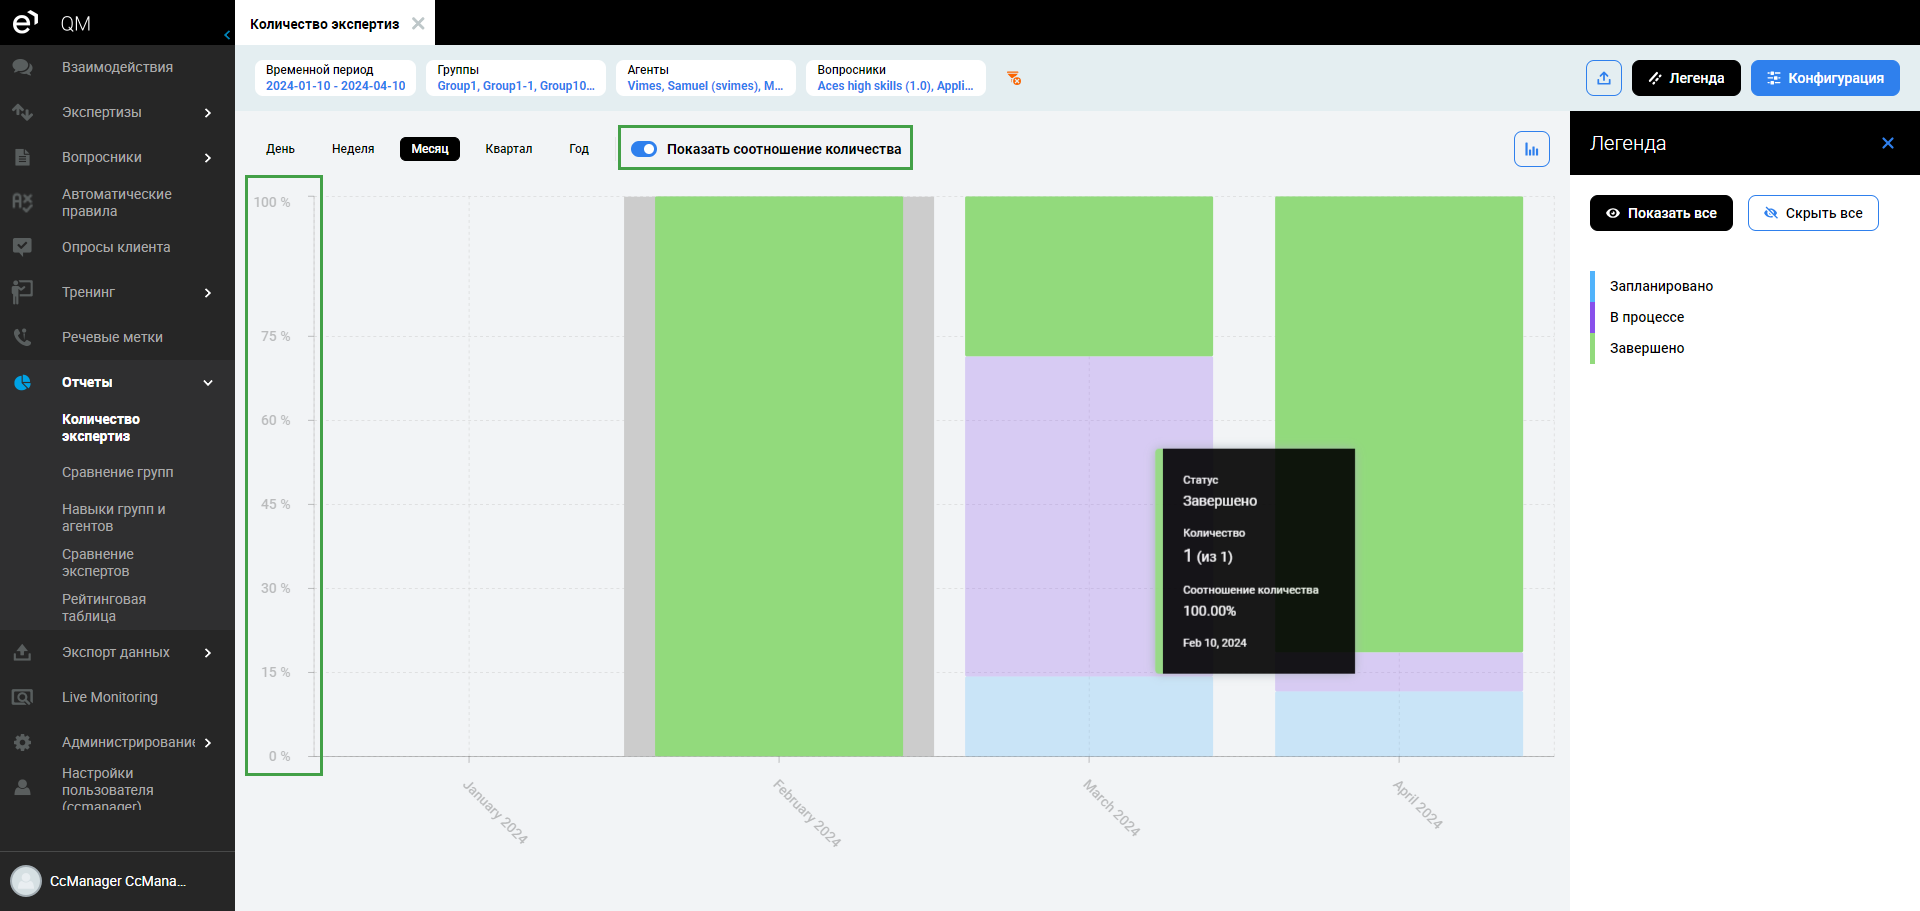Expand the Экспорт данных submenu arrow

[x=208, y=652]
